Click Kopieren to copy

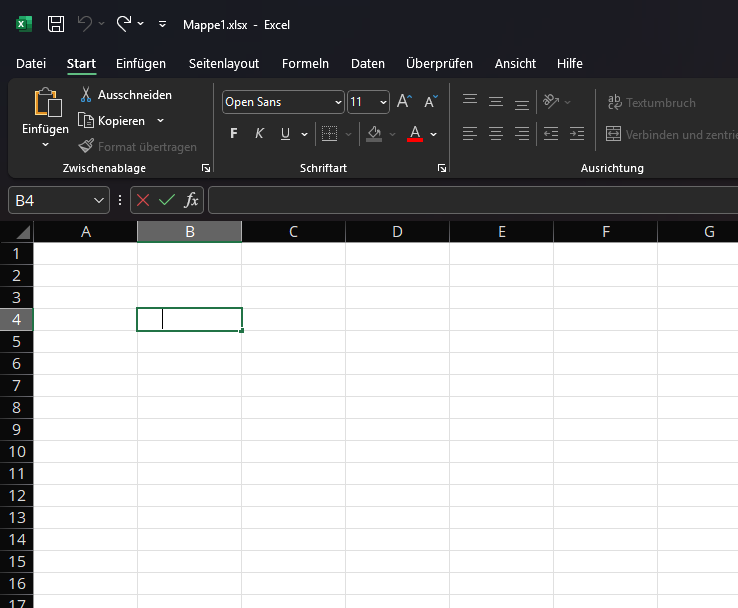[x=112, y=121]
